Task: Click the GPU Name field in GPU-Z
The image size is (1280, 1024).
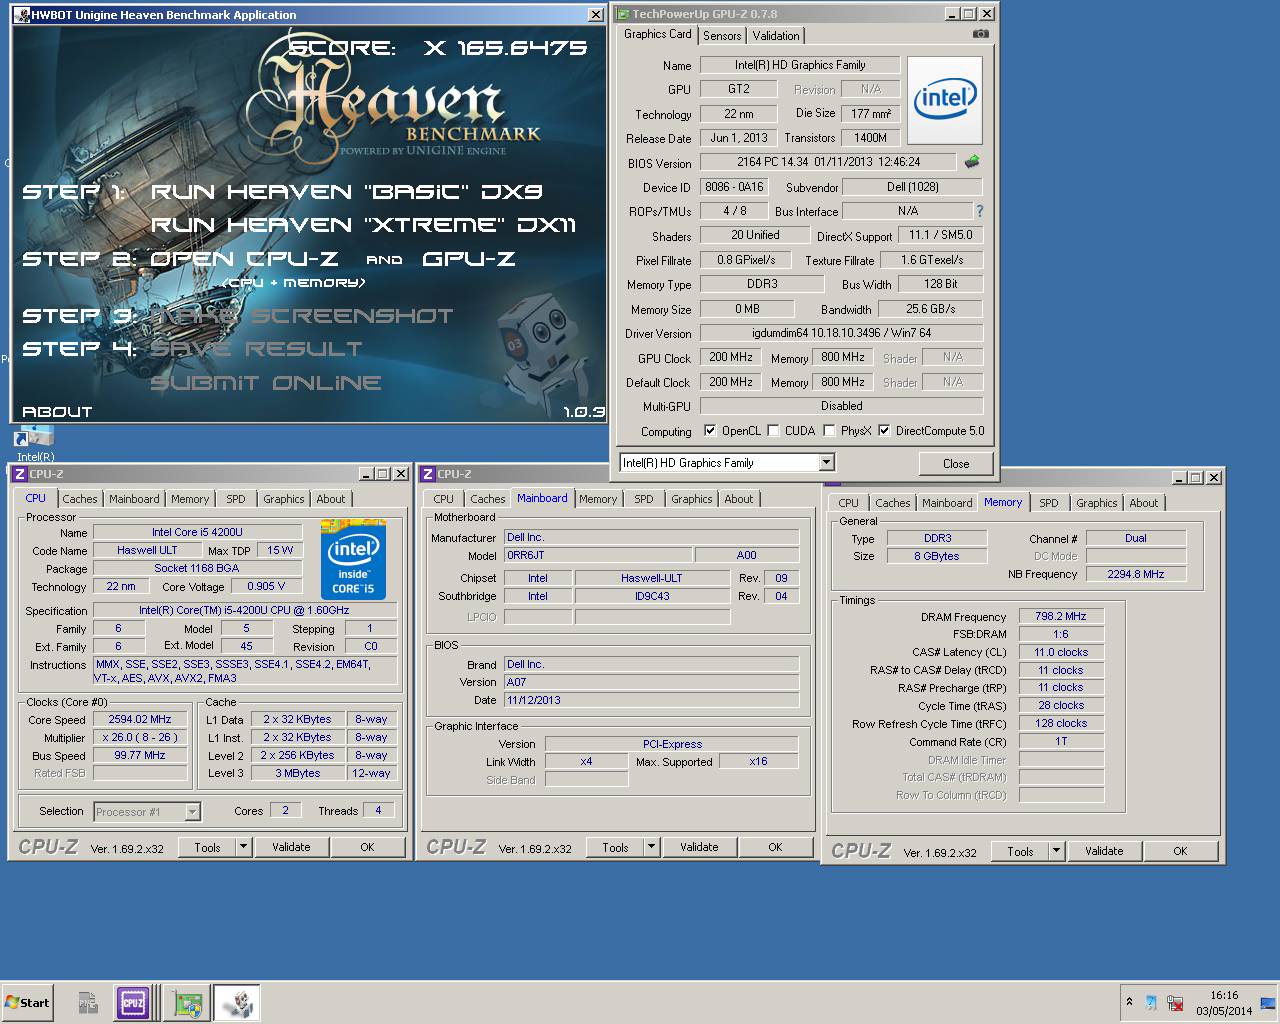Action: (800, 65)
